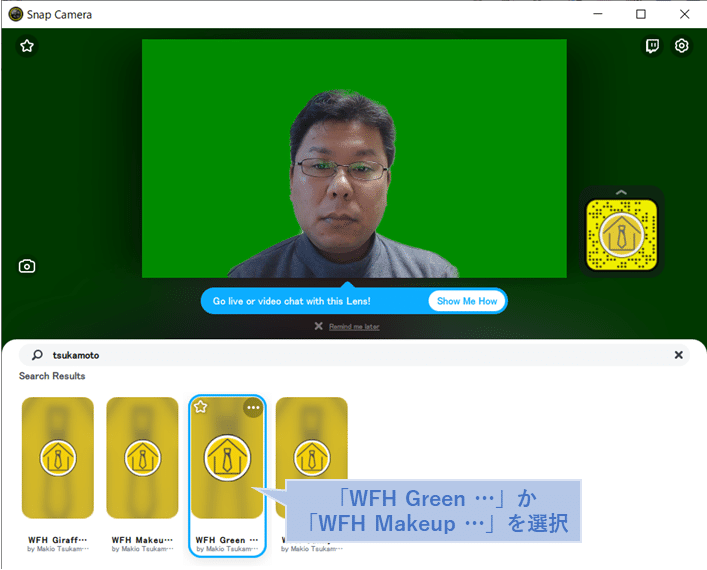Open the Twitch integration icon

[652, 46]
